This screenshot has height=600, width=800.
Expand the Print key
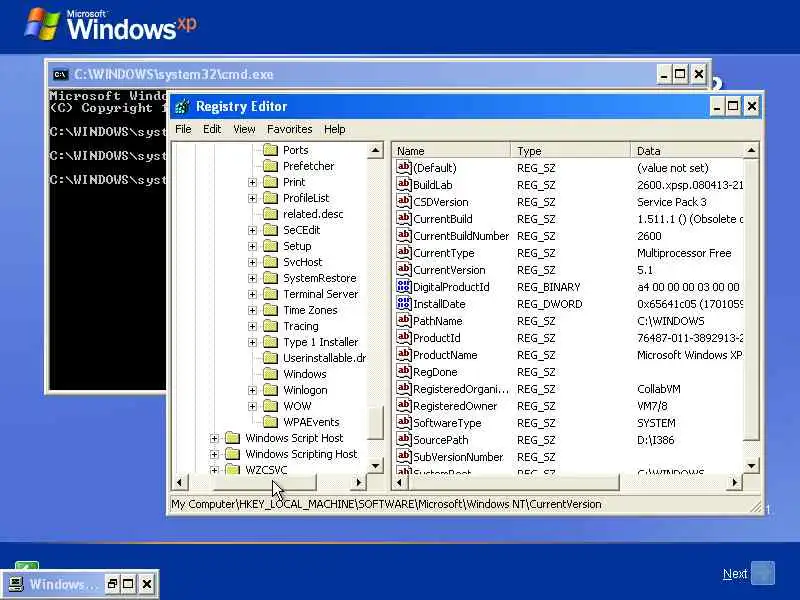coord(252,182)
